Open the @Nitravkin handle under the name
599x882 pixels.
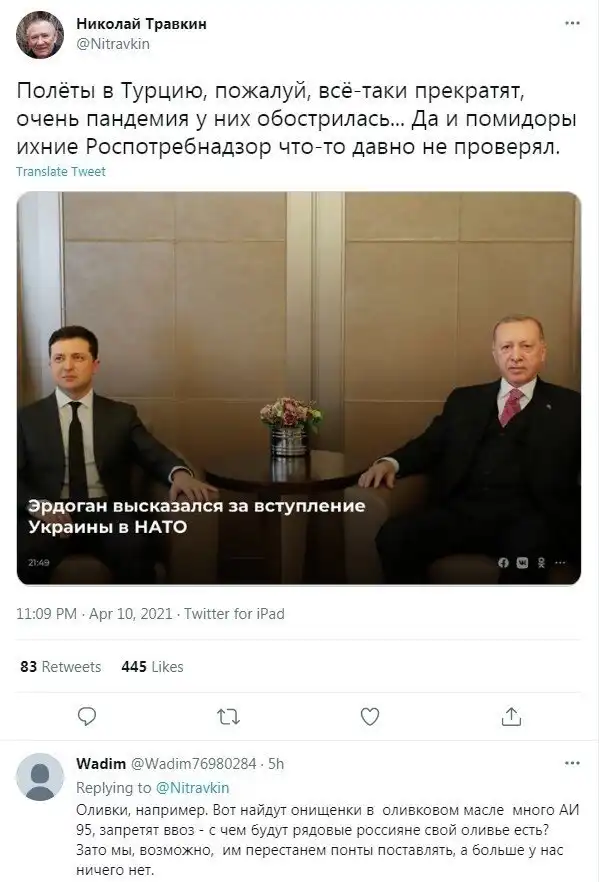pyautogui.click(x=113, y=44)
